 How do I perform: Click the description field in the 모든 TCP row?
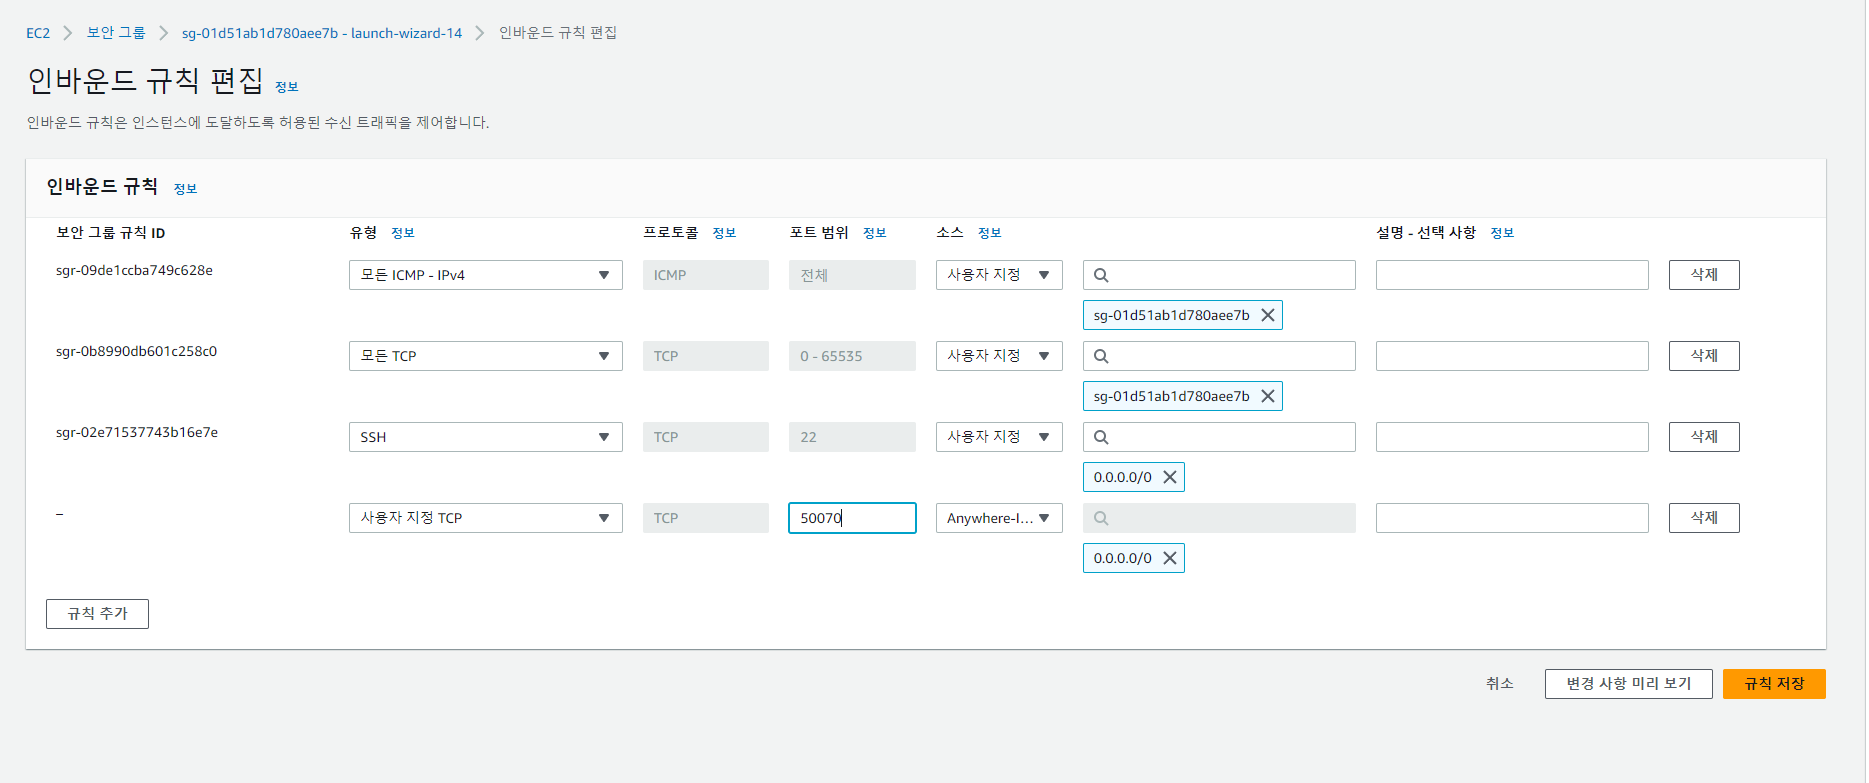(x=1512, y=356)
